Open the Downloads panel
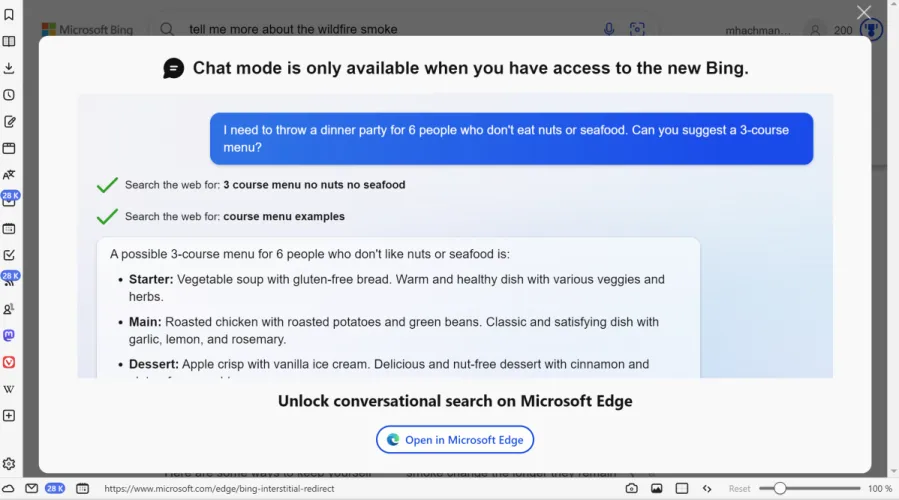The height and width of the screenshot is (500, 899). pos(9,68)
